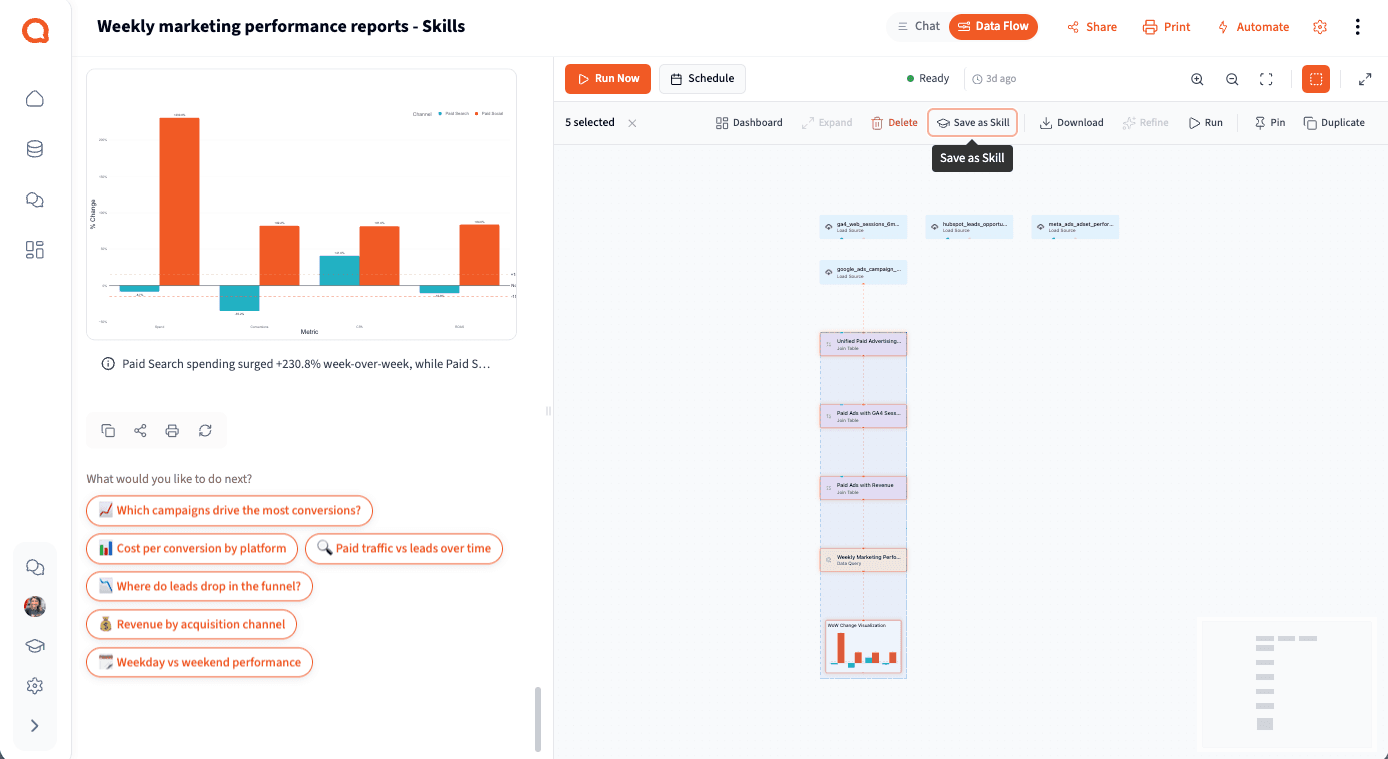
Task: Click the Save as Skill button
Action: coord(973,123)
